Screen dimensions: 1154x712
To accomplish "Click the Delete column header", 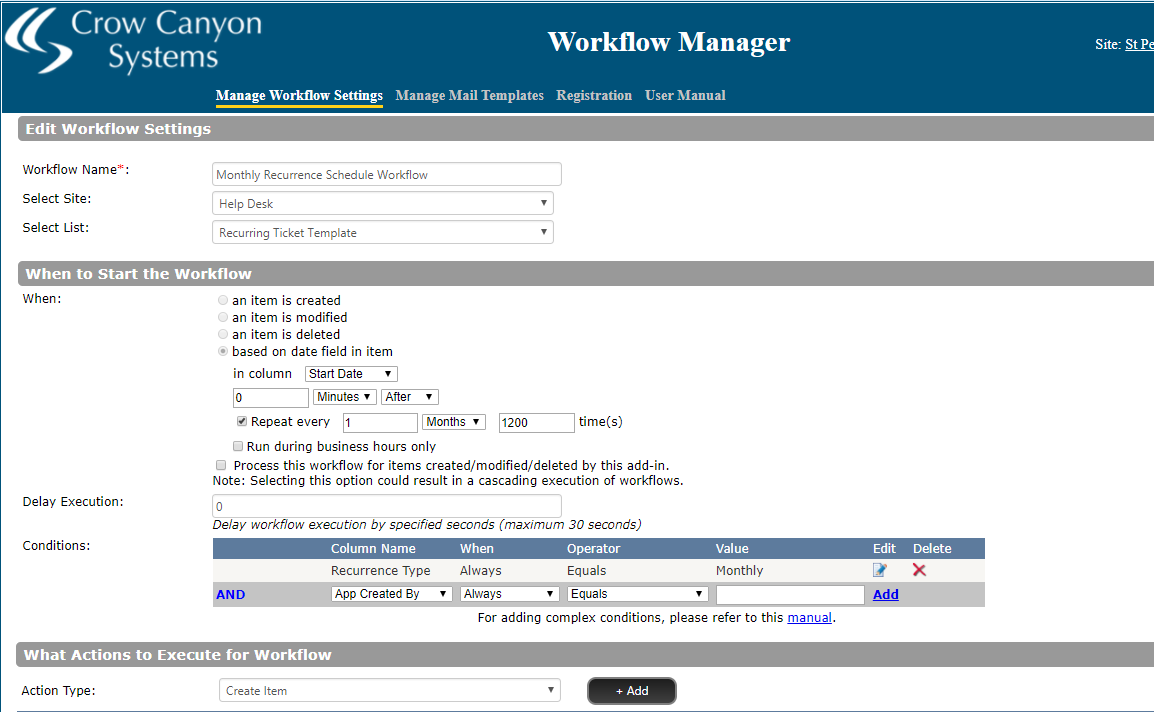I will coord(932,549).
